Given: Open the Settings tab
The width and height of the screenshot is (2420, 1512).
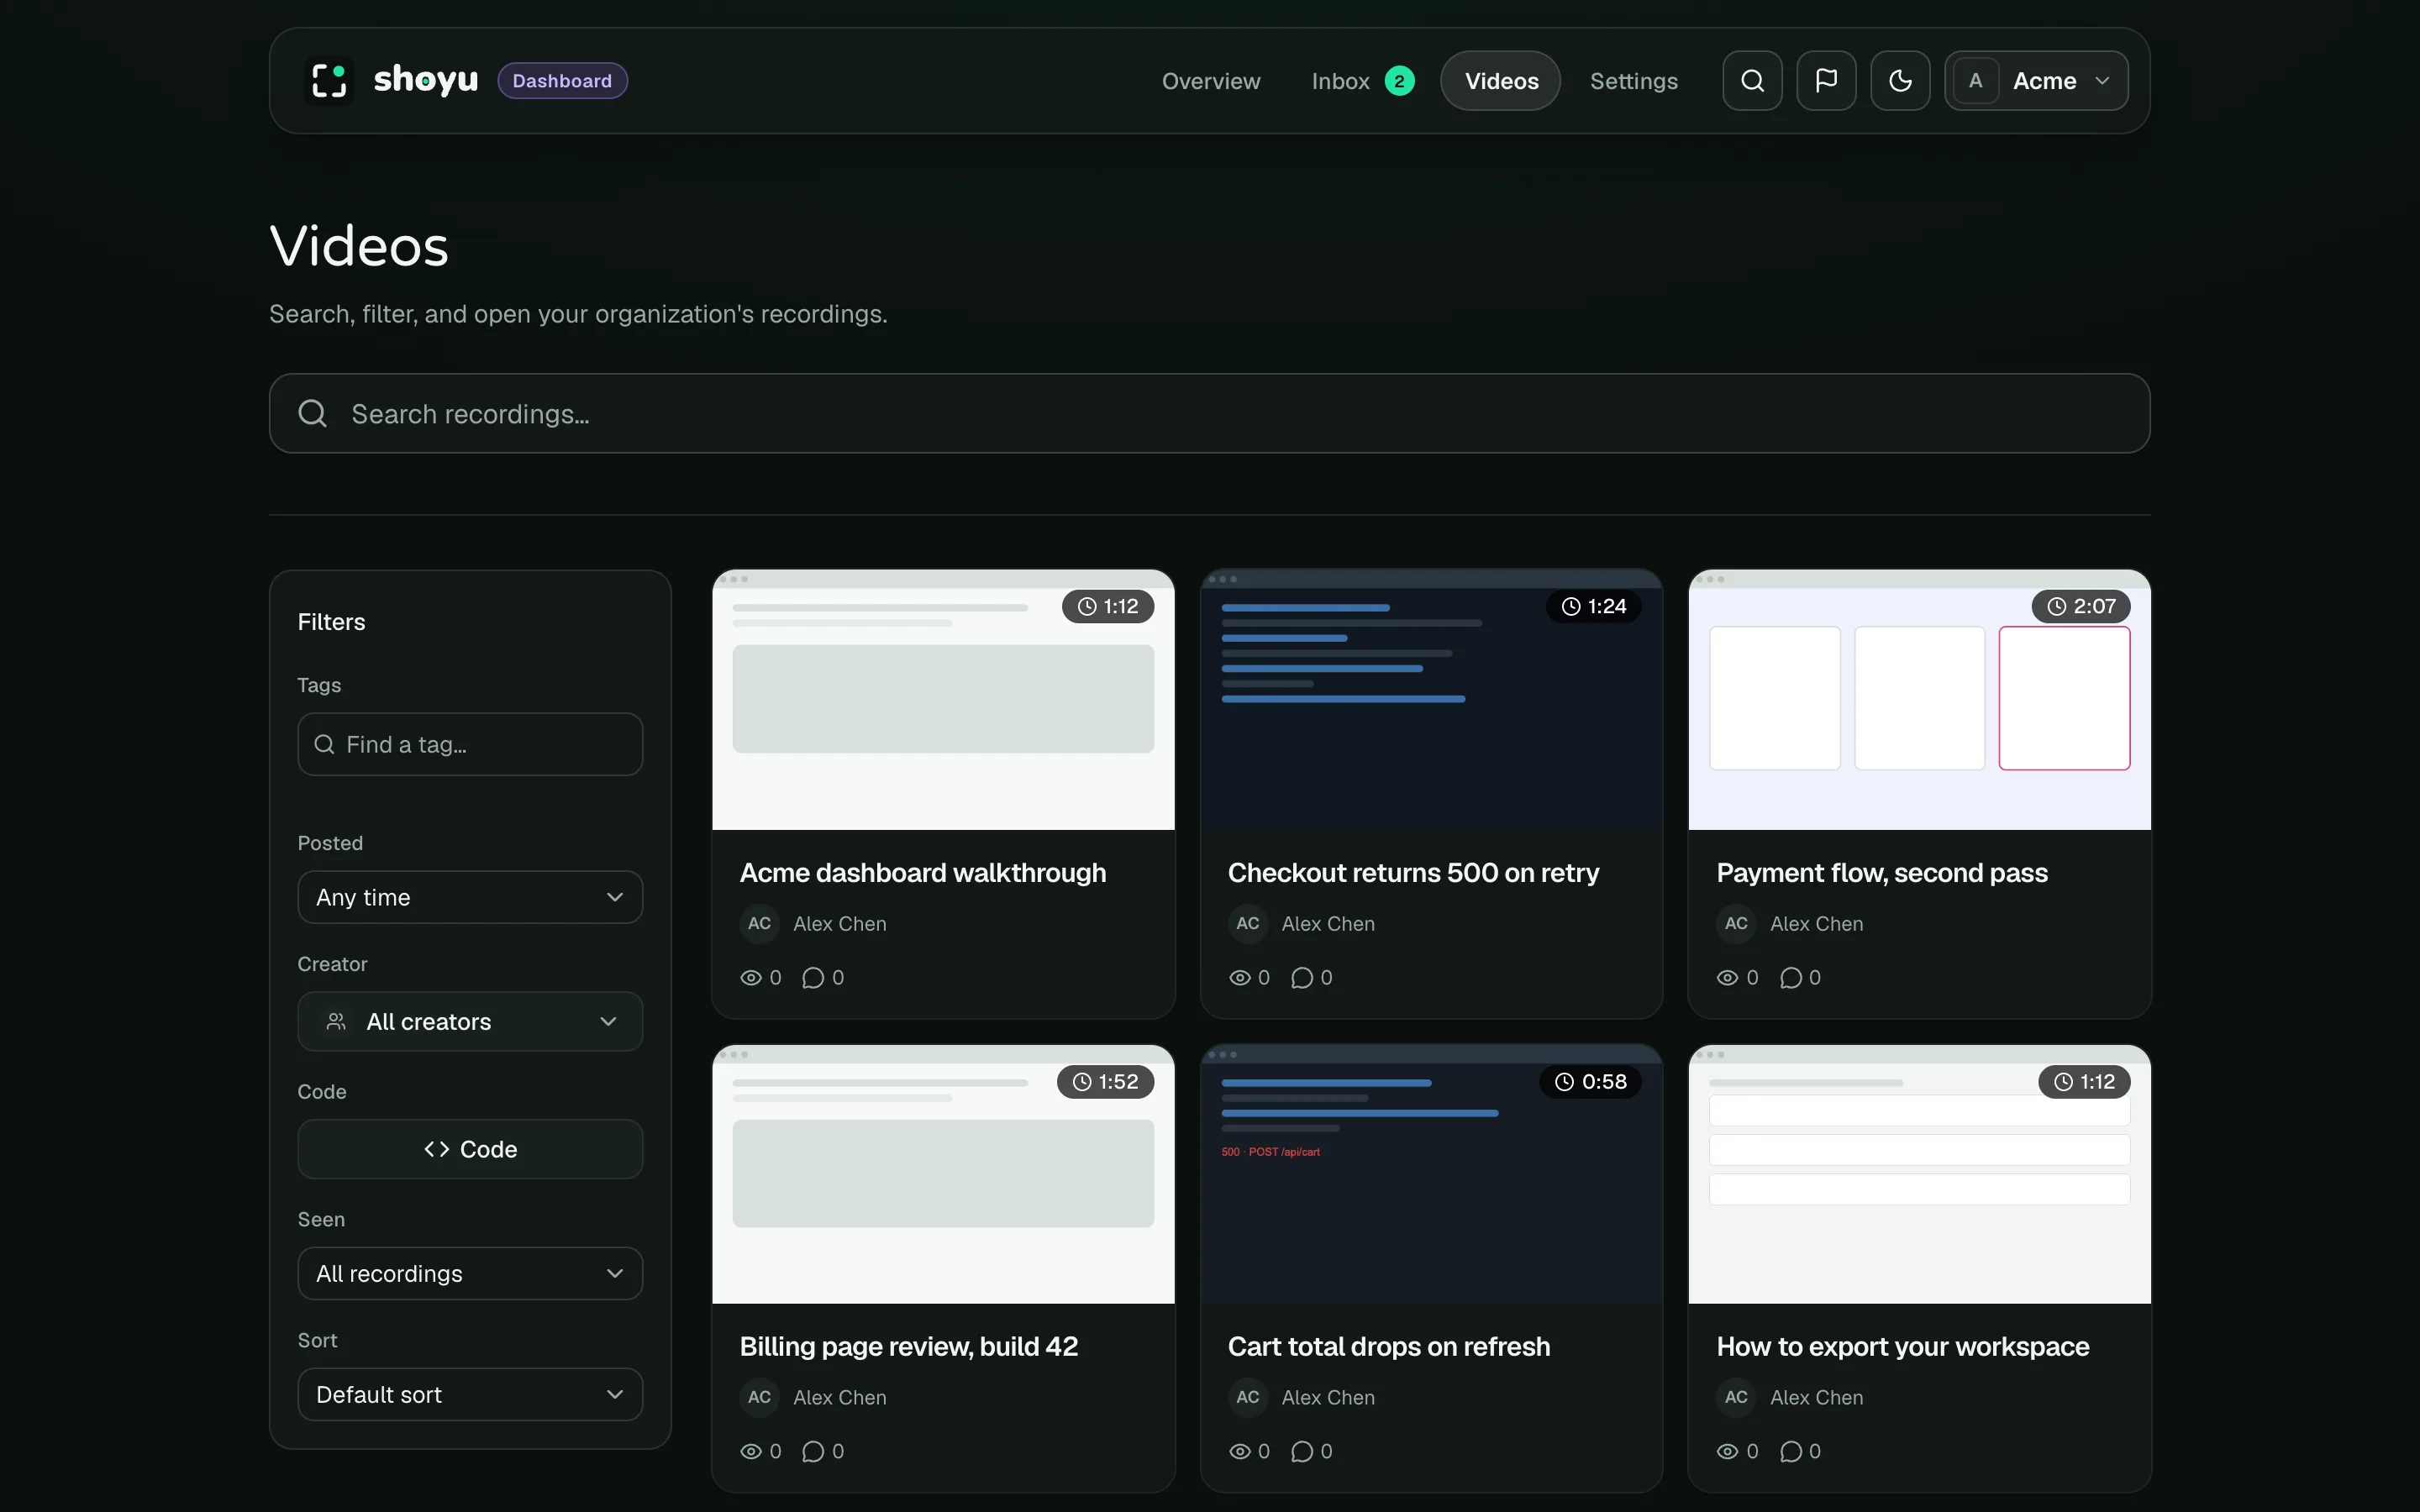Looking at the screenshot, I should coord(1634,81).
